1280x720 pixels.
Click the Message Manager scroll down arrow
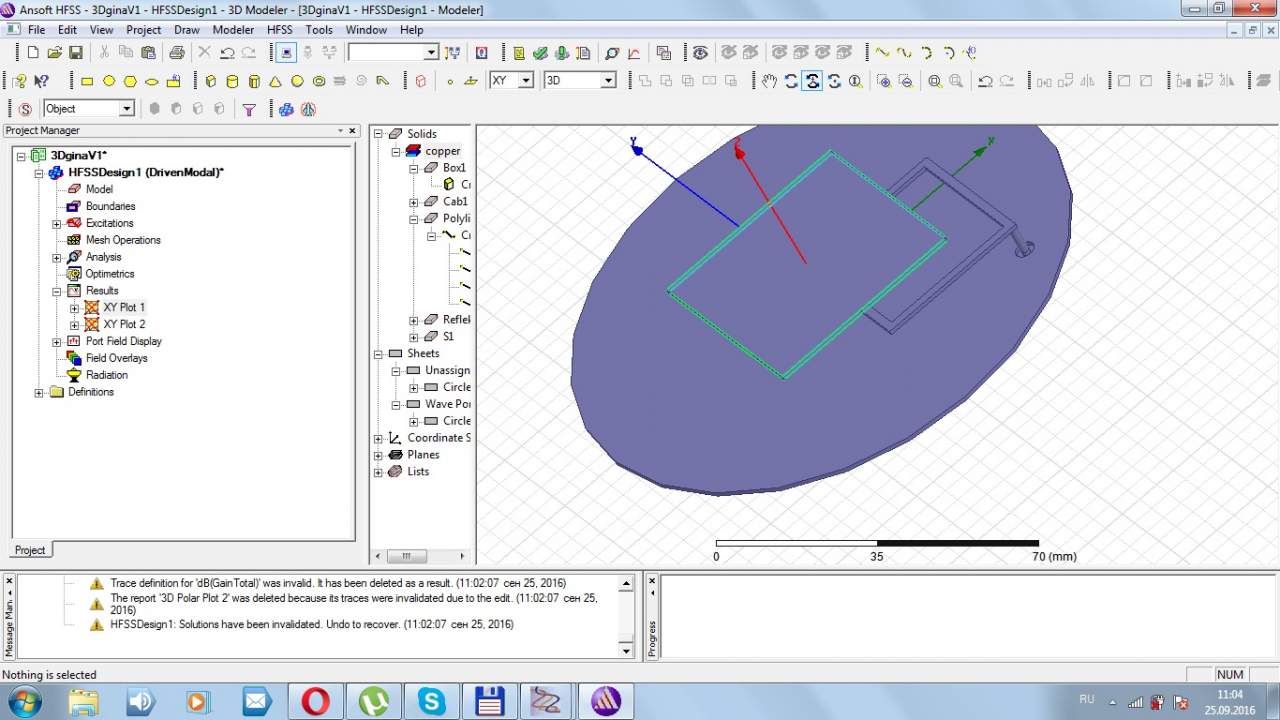coord(627,650)
